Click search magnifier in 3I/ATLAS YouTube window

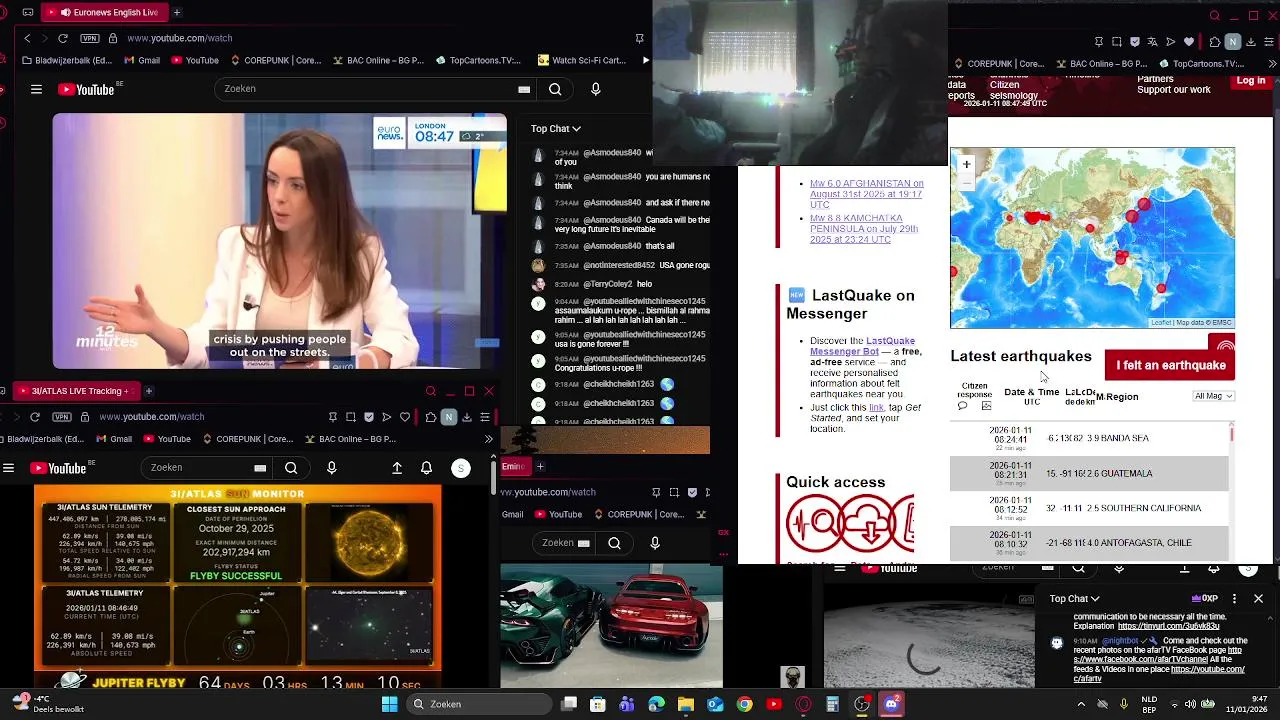tap(291, 468)
